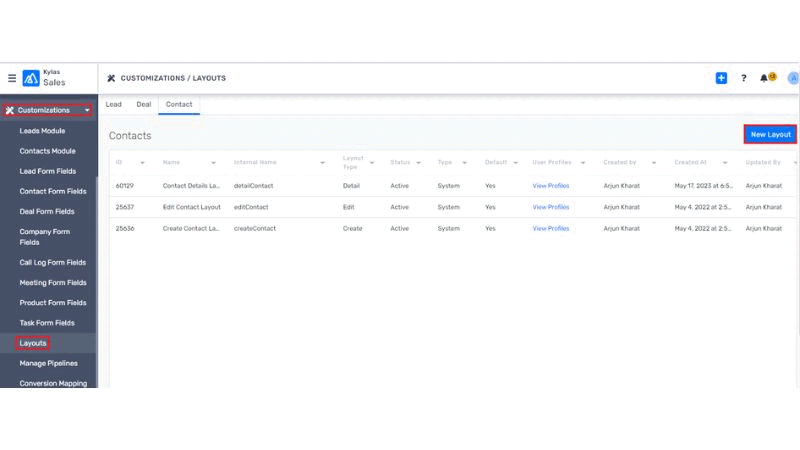Click the blue plus quick-add icon
Viewport: 800px width, 450px height.
click(x=721, y=78)
